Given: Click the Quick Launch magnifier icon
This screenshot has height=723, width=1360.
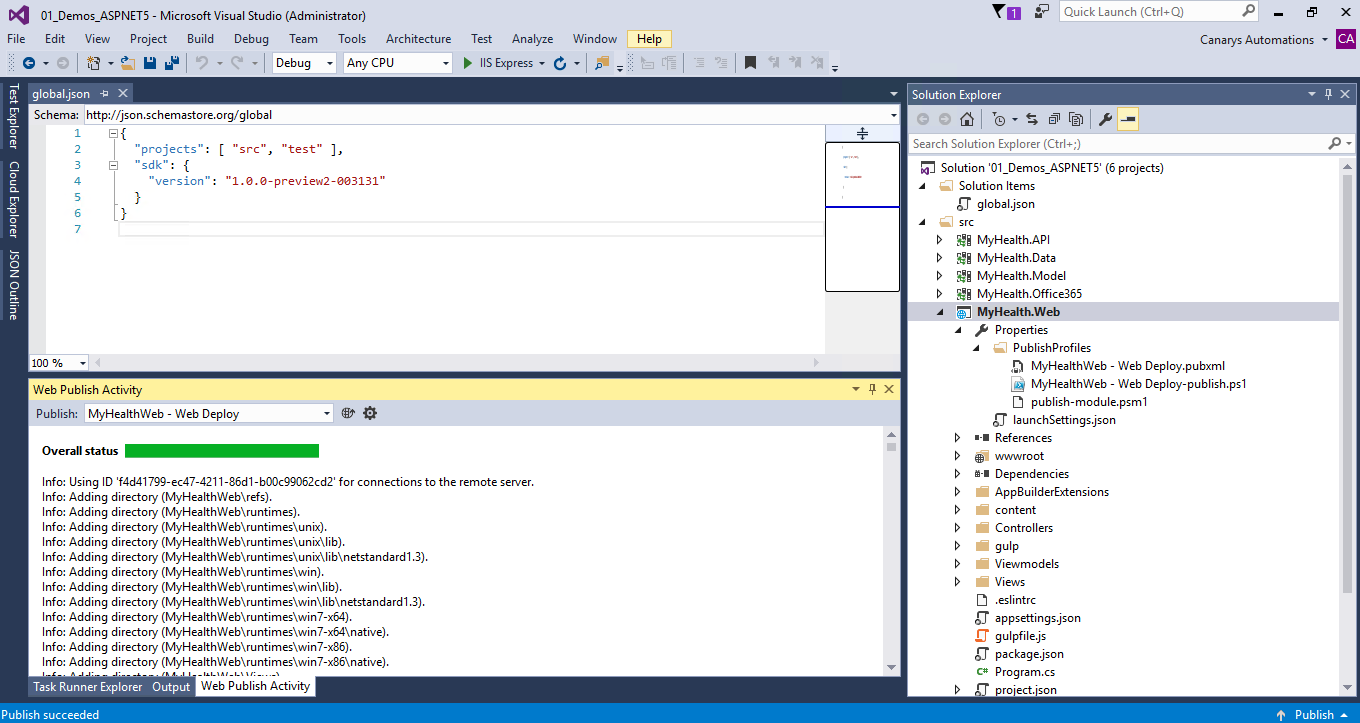Looking at the screenshot, I should tap(1249, 11).
